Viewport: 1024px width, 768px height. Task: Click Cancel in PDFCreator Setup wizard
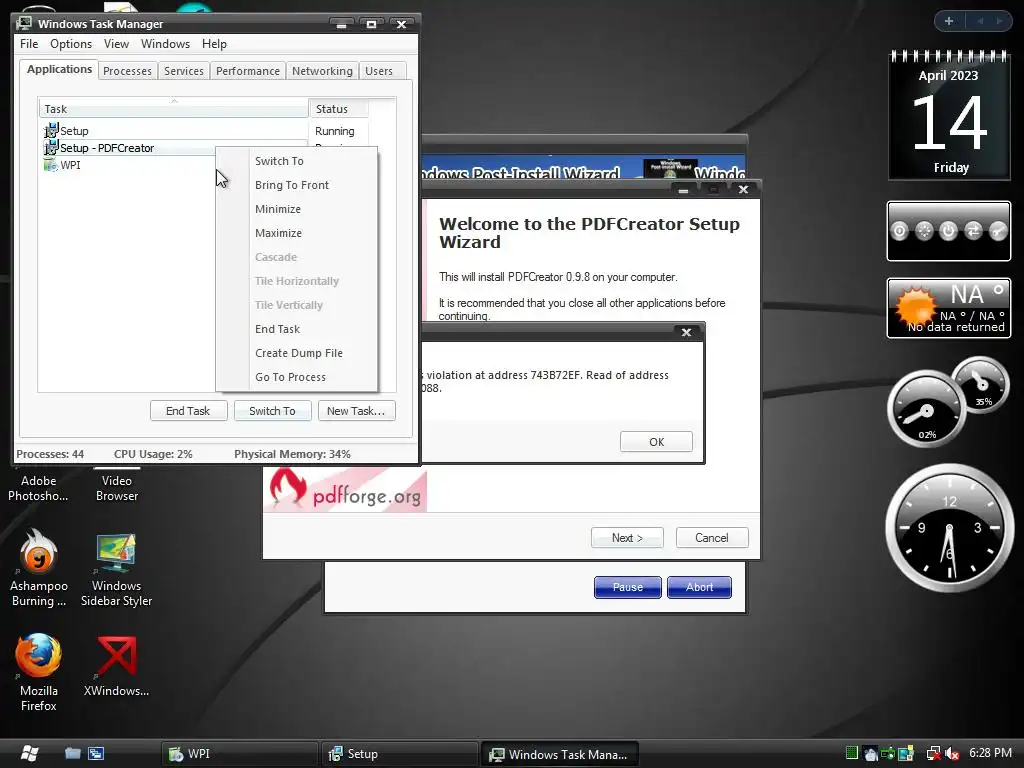coord(712,537)
